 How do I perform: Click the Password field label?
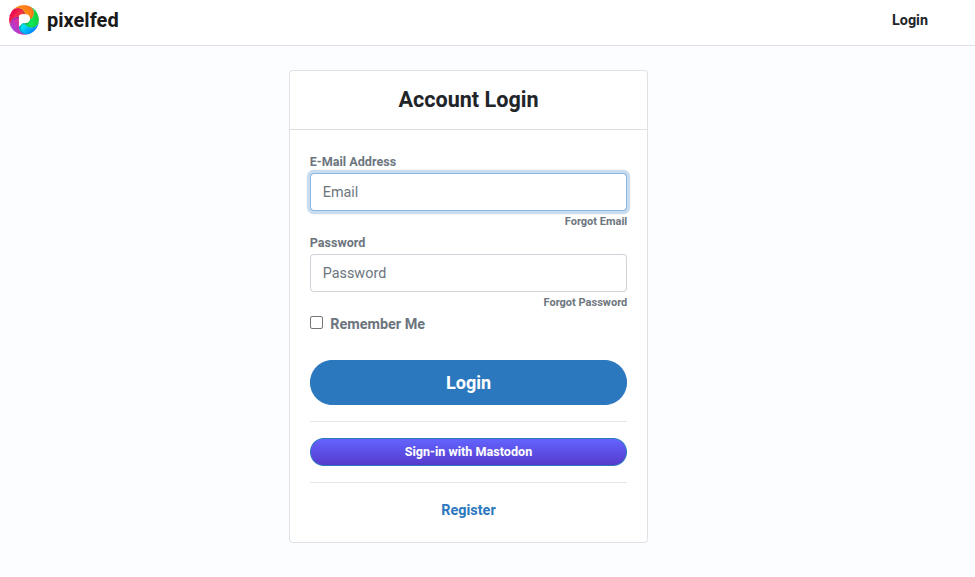pyautogui.click(x=337, y=243)
